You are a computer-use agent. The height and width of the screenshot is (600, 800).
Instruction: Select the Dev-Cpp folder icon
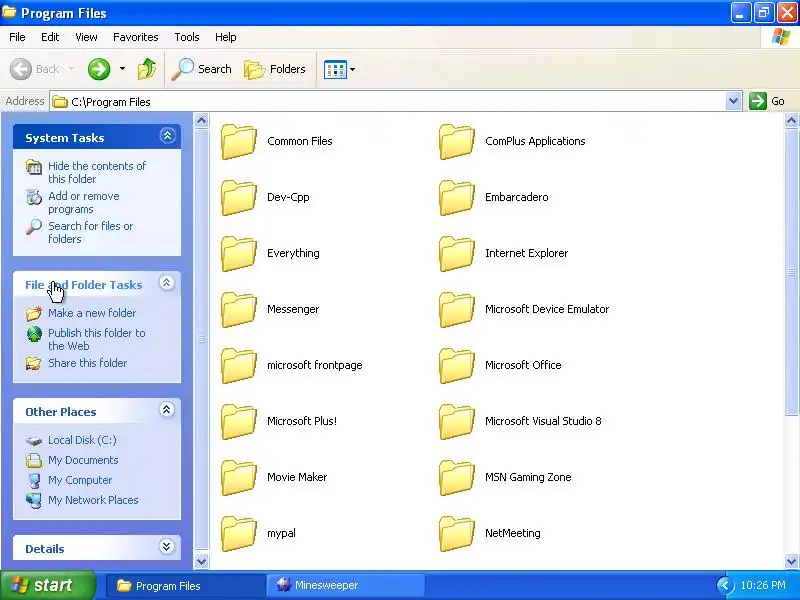pos(239,197)
